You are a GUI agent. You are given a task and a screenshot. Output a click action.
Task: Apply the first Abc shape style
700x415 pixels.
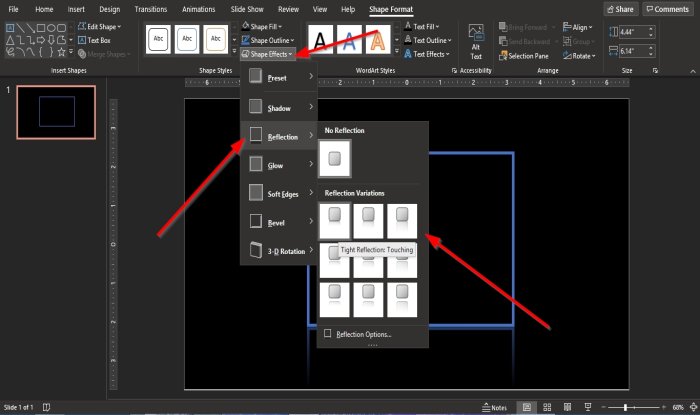pos(158,39)
